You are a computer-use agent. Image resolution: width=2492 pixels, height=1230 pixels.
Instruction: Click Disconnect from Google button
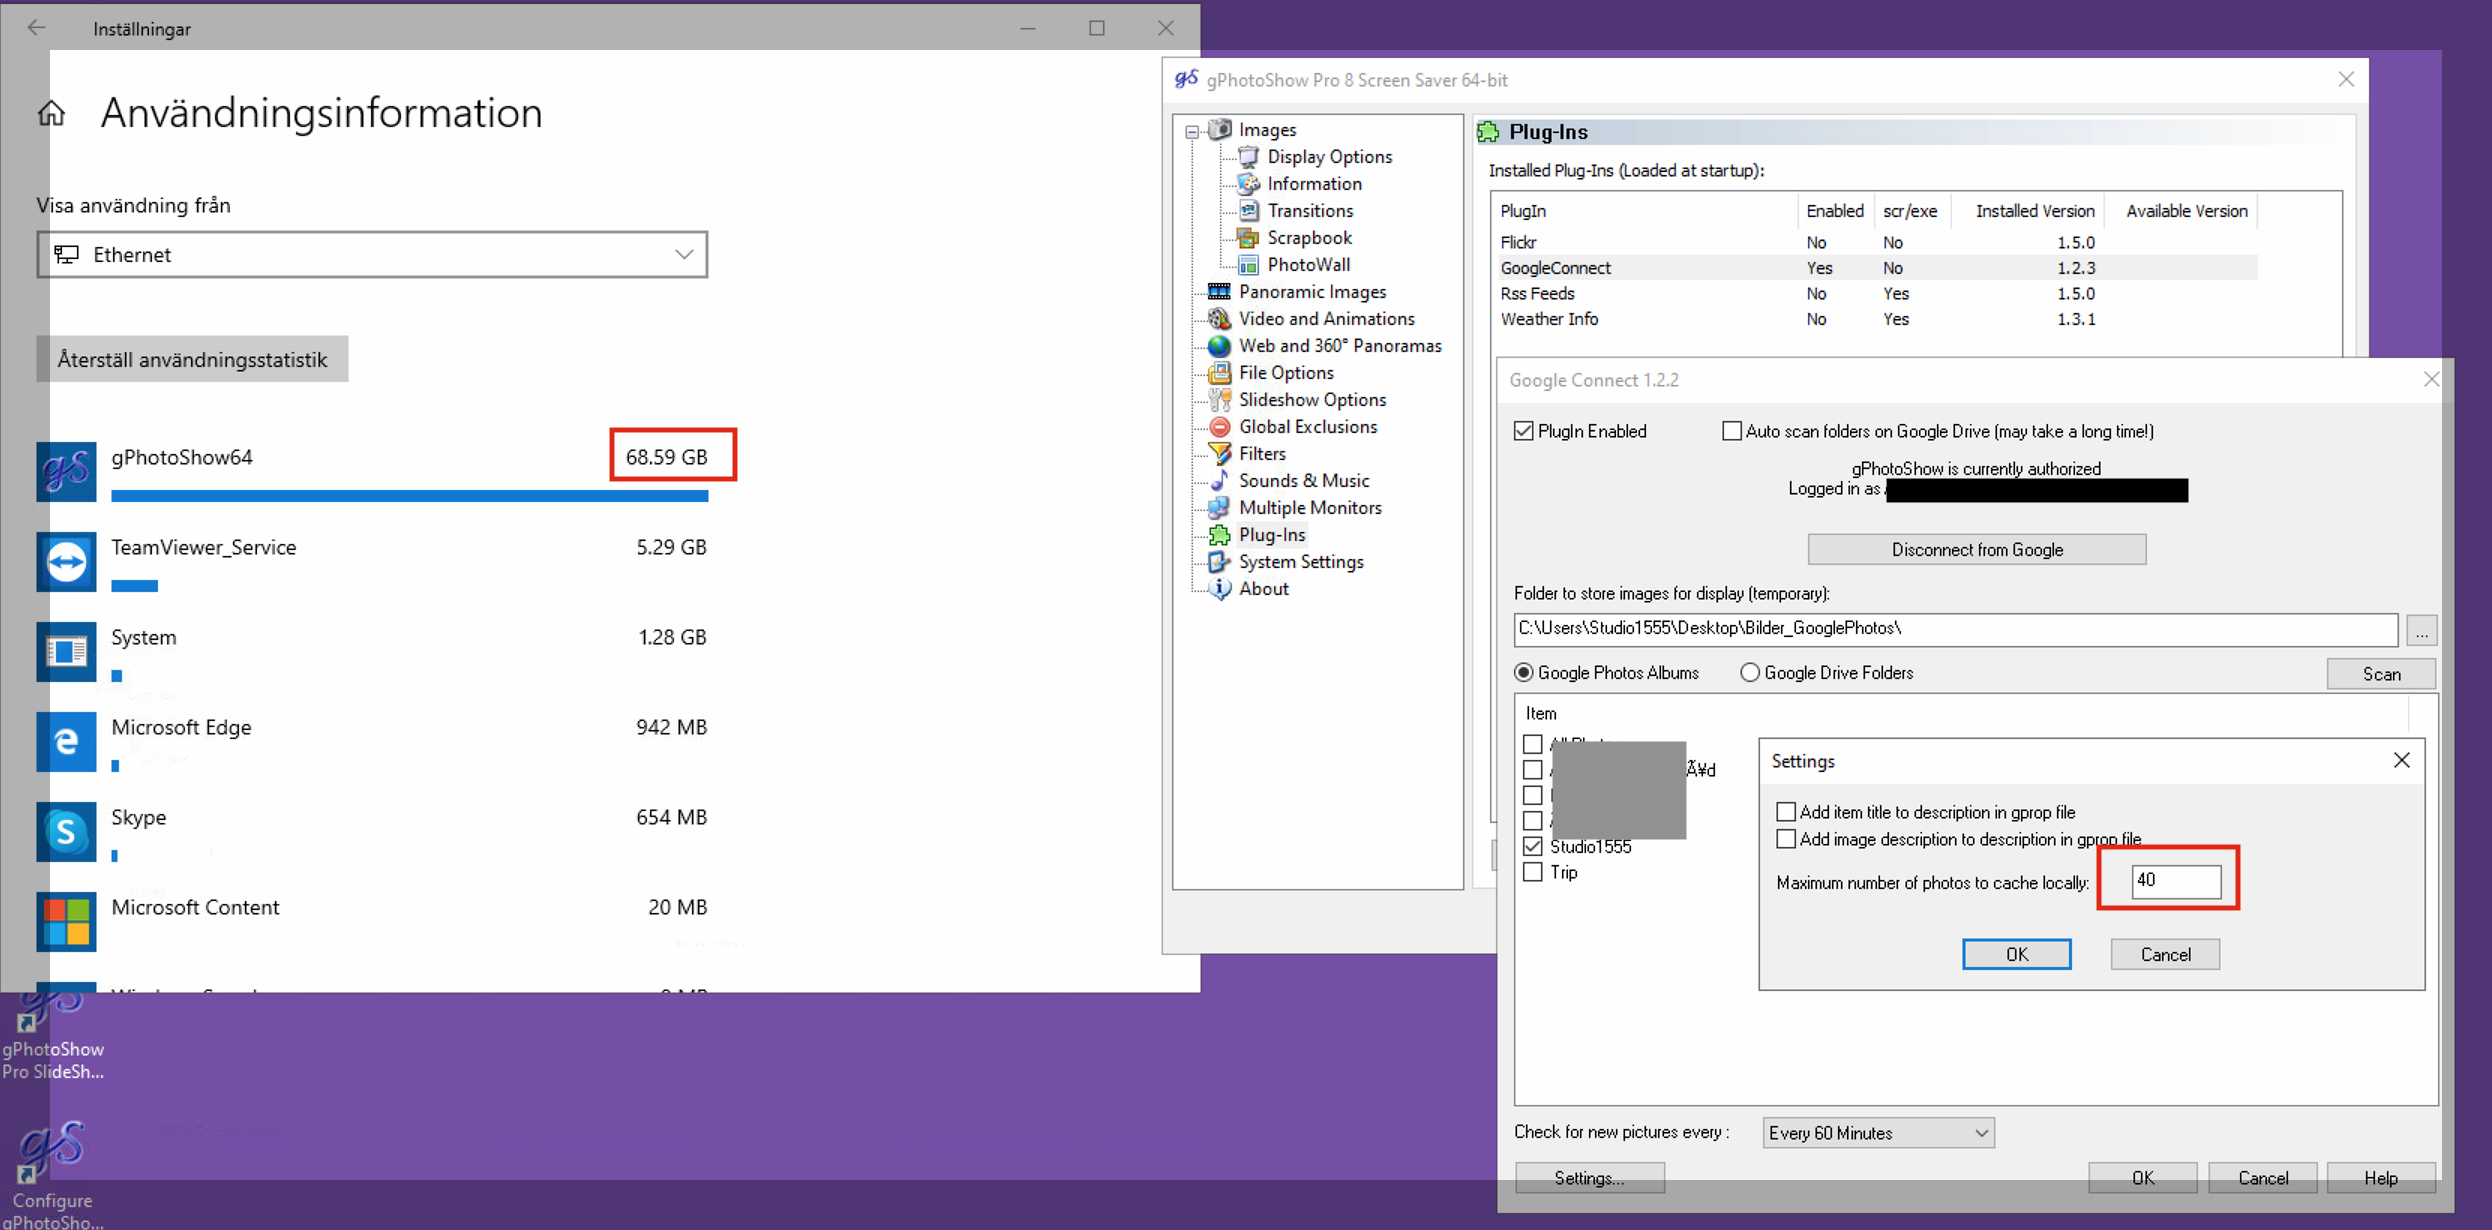1976,549
